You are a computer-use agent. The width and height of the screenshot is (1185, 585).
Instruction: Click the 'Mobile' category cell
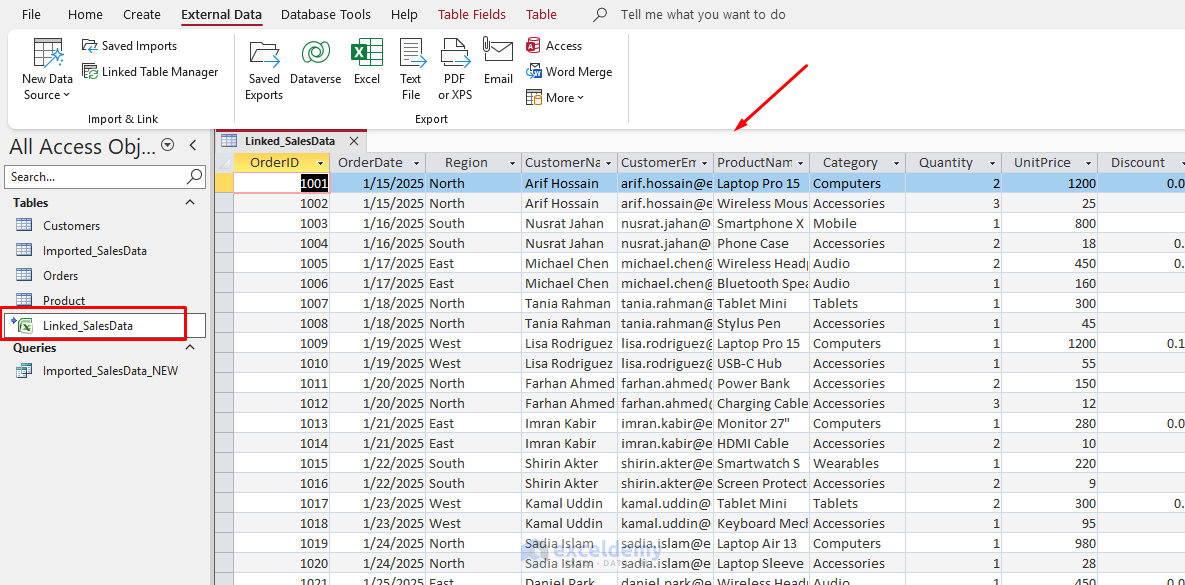(858, 223)
